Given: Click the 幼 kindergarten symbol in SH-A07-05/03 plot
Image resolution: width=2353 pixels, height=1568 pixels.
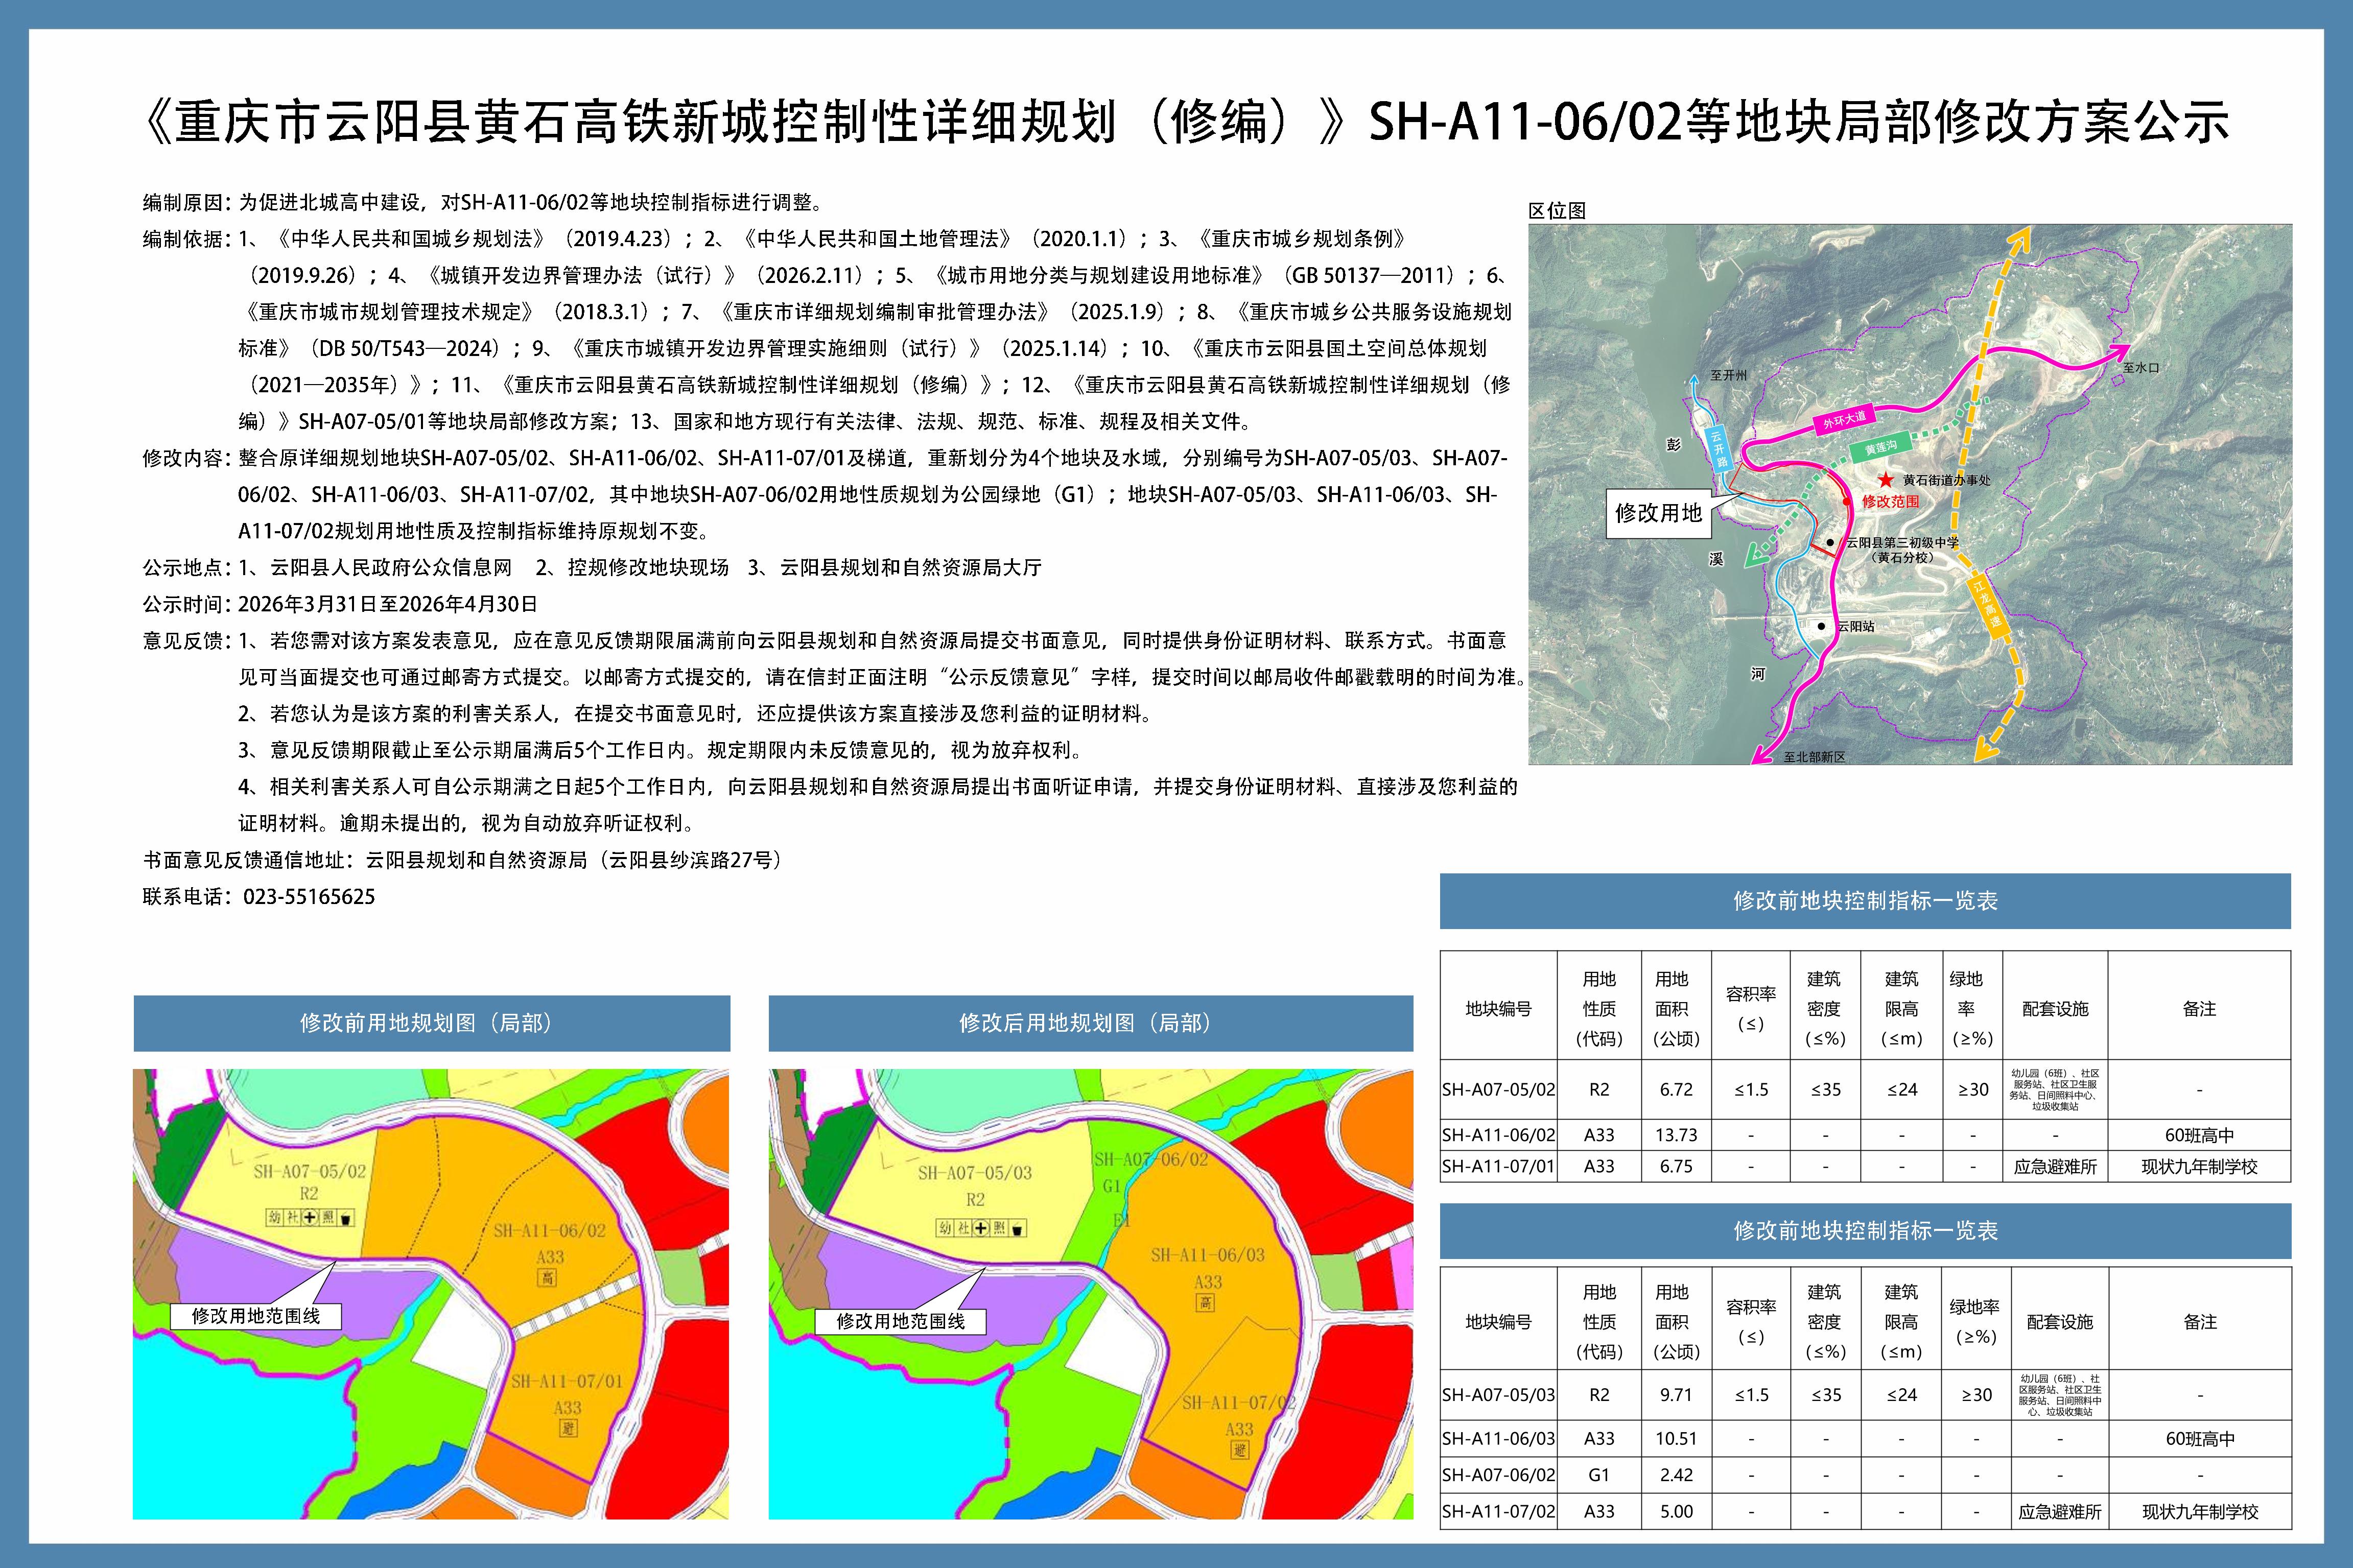Looking at the screenshot, I should tap(946, 1229).
